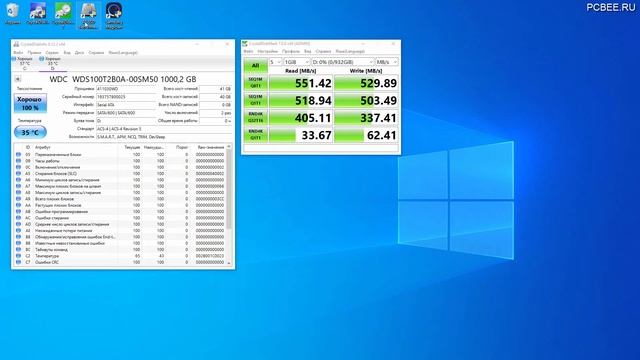The width and height of the screenshot is (640, 360).
Task: Click the serial number field in CrystalDiskInfo
Action: tap(126, 97)
